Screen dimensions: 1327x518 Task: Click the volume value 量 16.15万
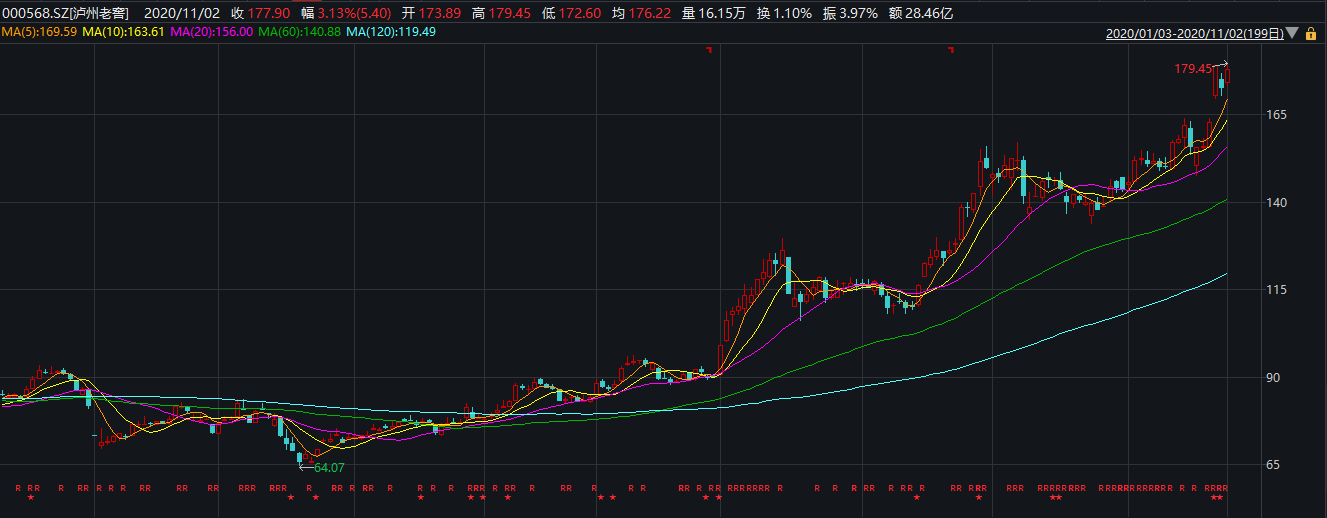(714, 13)
